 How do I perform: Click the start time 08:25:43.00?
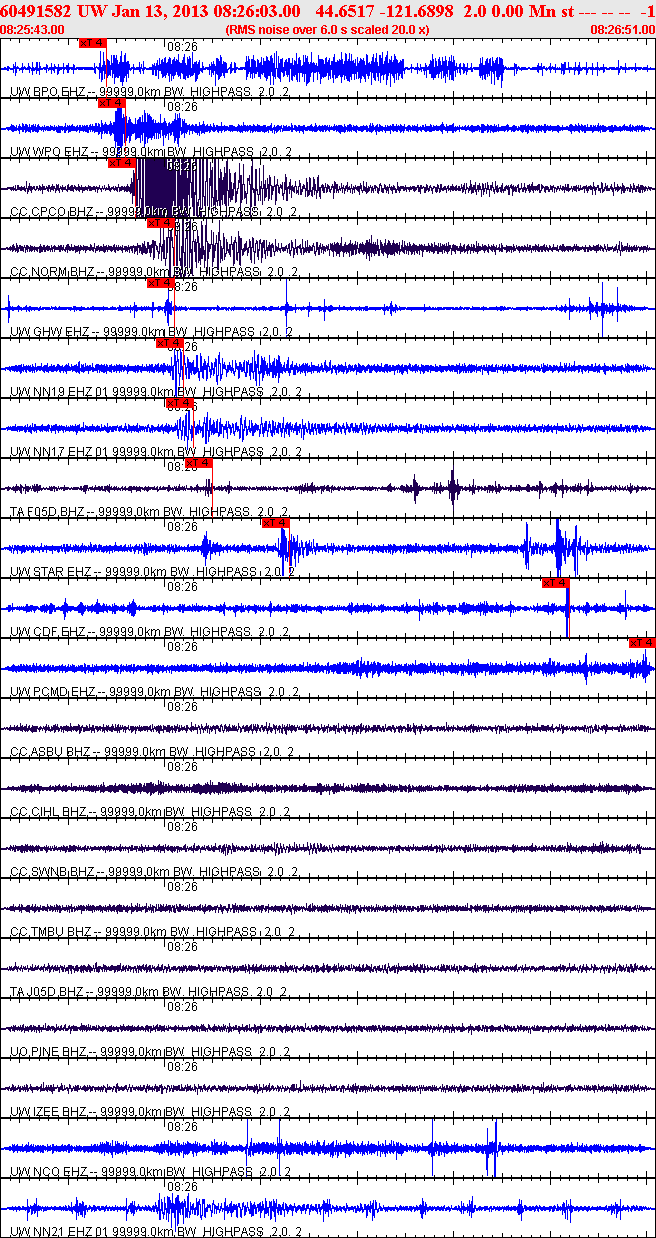pos(33,30)
